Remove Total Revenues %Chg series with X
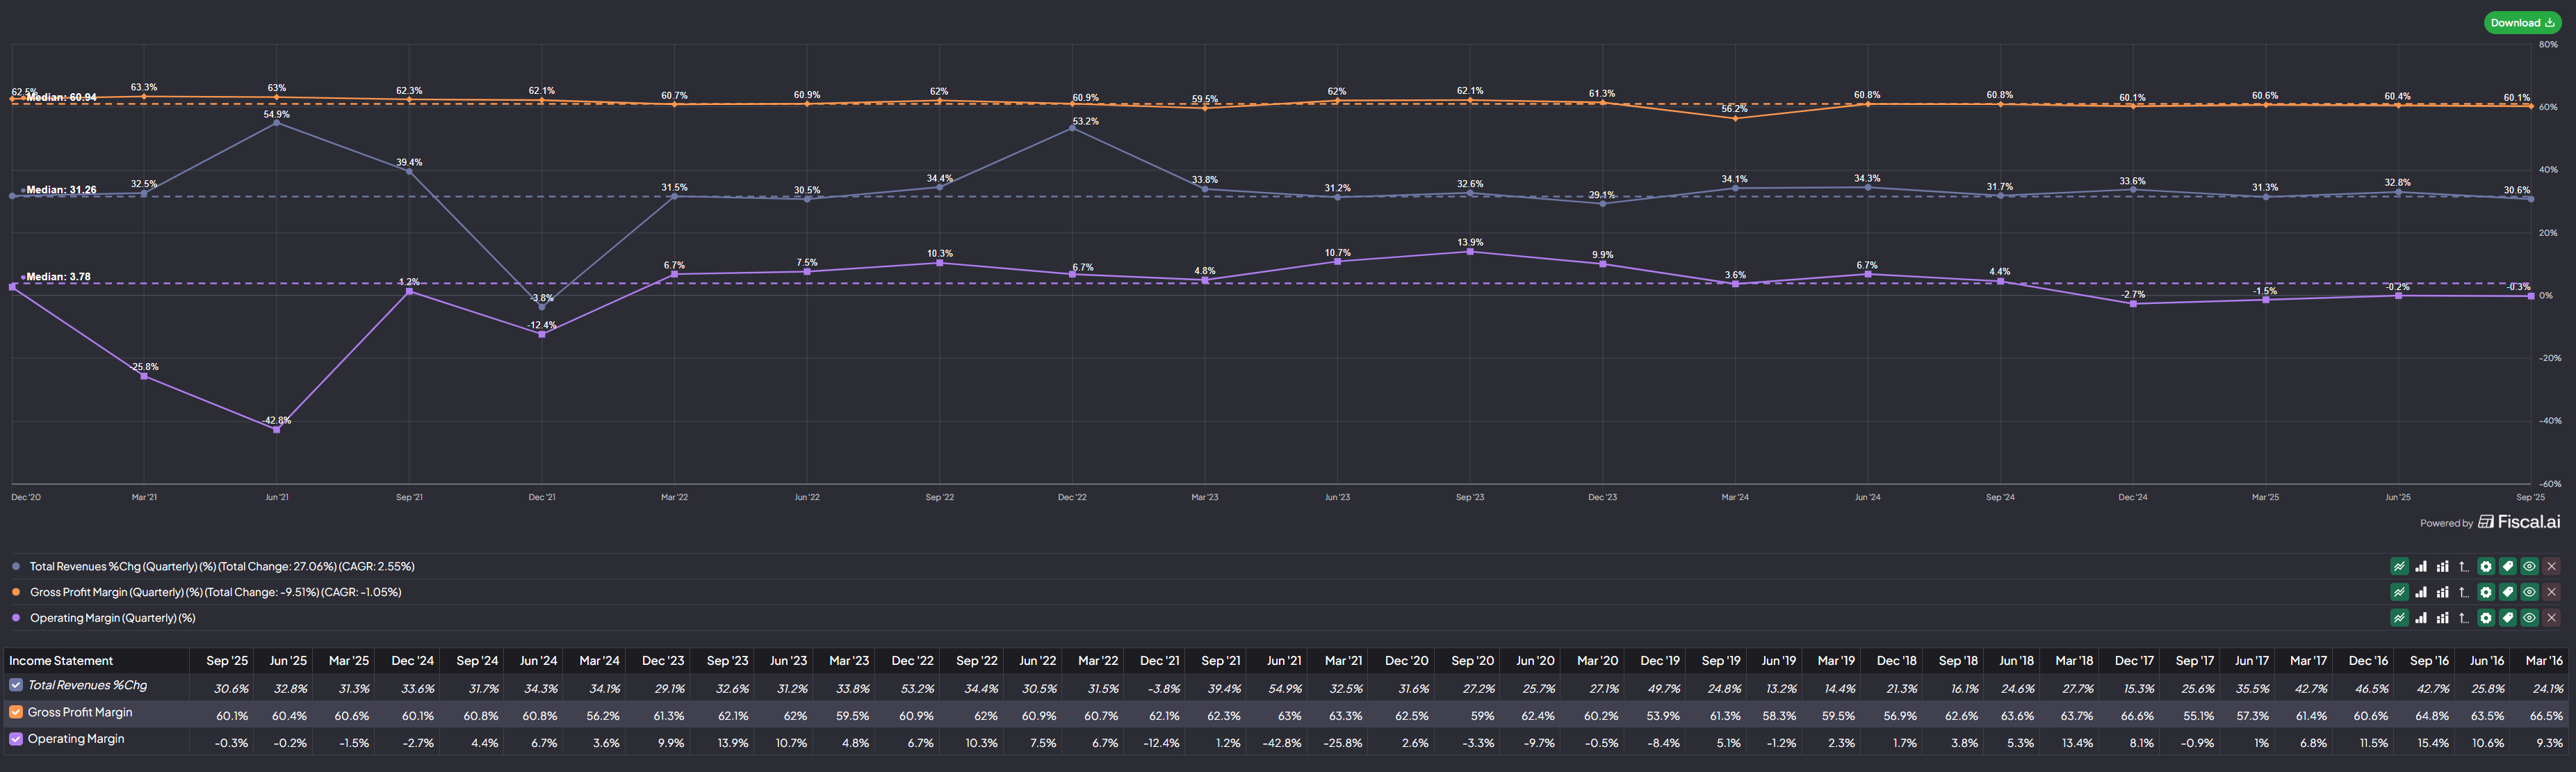The width and height of the screenshot is (2576, 772). click(2552, 566)
